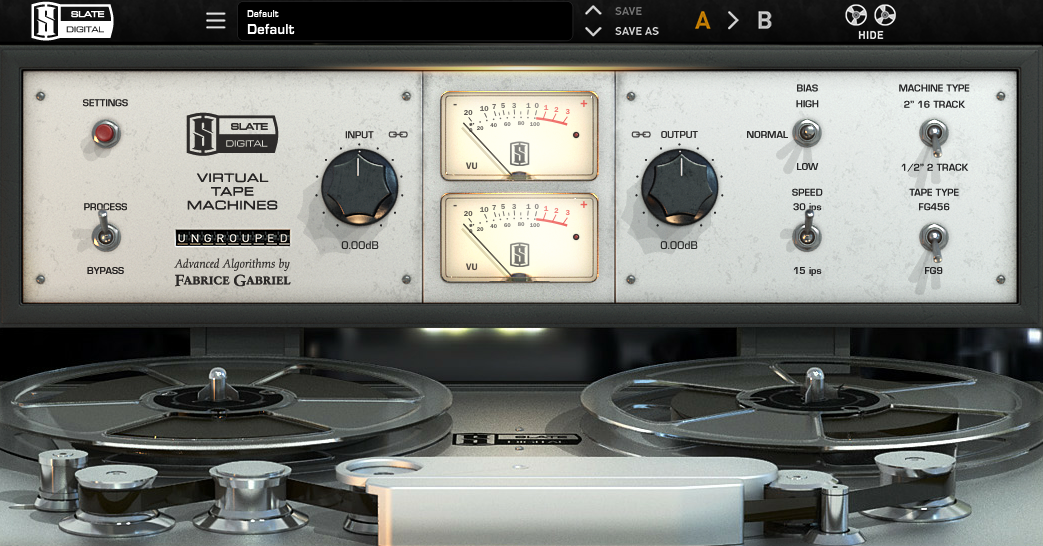The image size is (1043, 546).
Task: Open the Default preset dropdown
Action: [x=404, y=21]
